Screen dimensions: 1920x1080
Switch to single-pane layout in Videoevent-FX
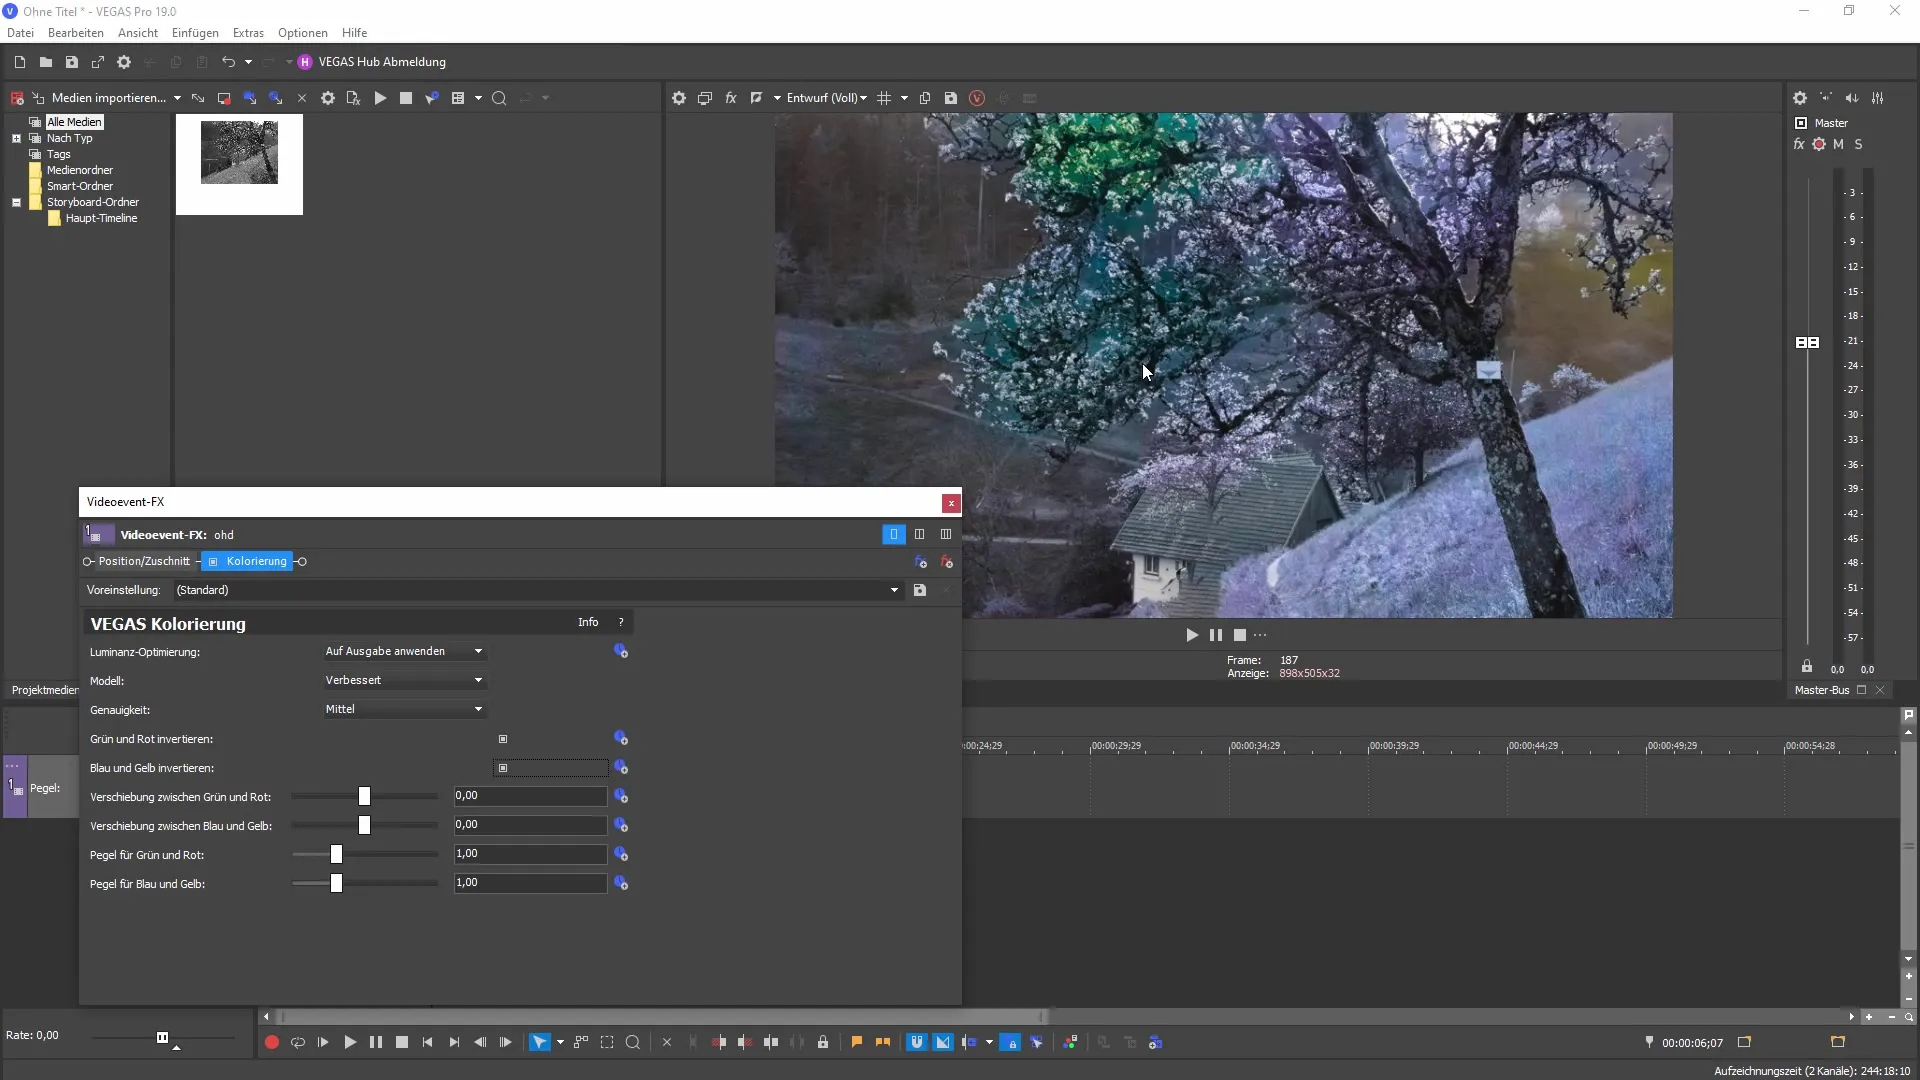(894, 535)
